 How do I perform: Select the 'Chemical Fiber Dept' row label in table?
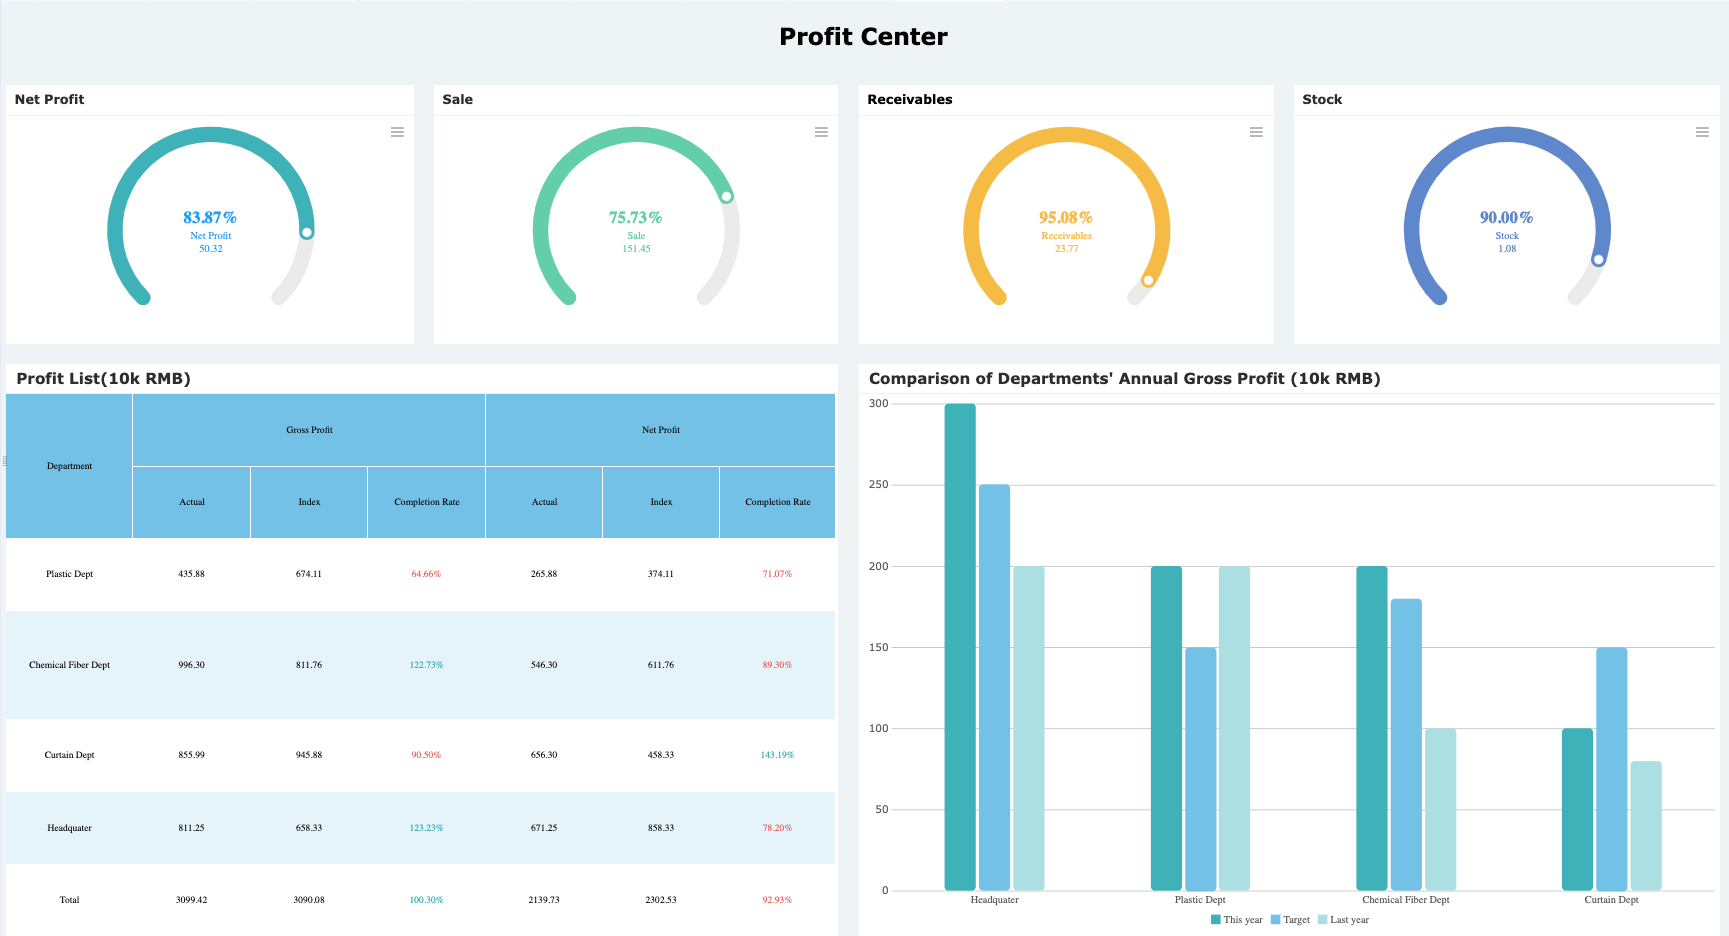click(x=69, y=665)
